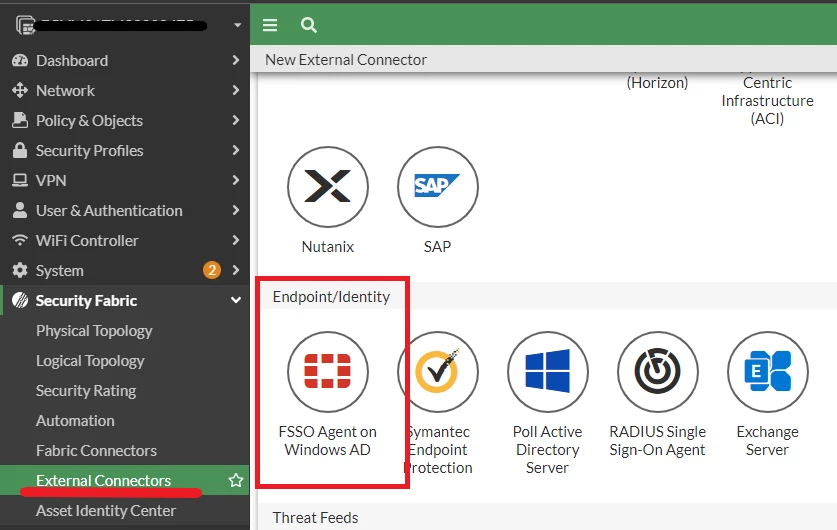Click the User & Authentication person icon
Viewport: 837px width, 530px height.
click(20, 210)
